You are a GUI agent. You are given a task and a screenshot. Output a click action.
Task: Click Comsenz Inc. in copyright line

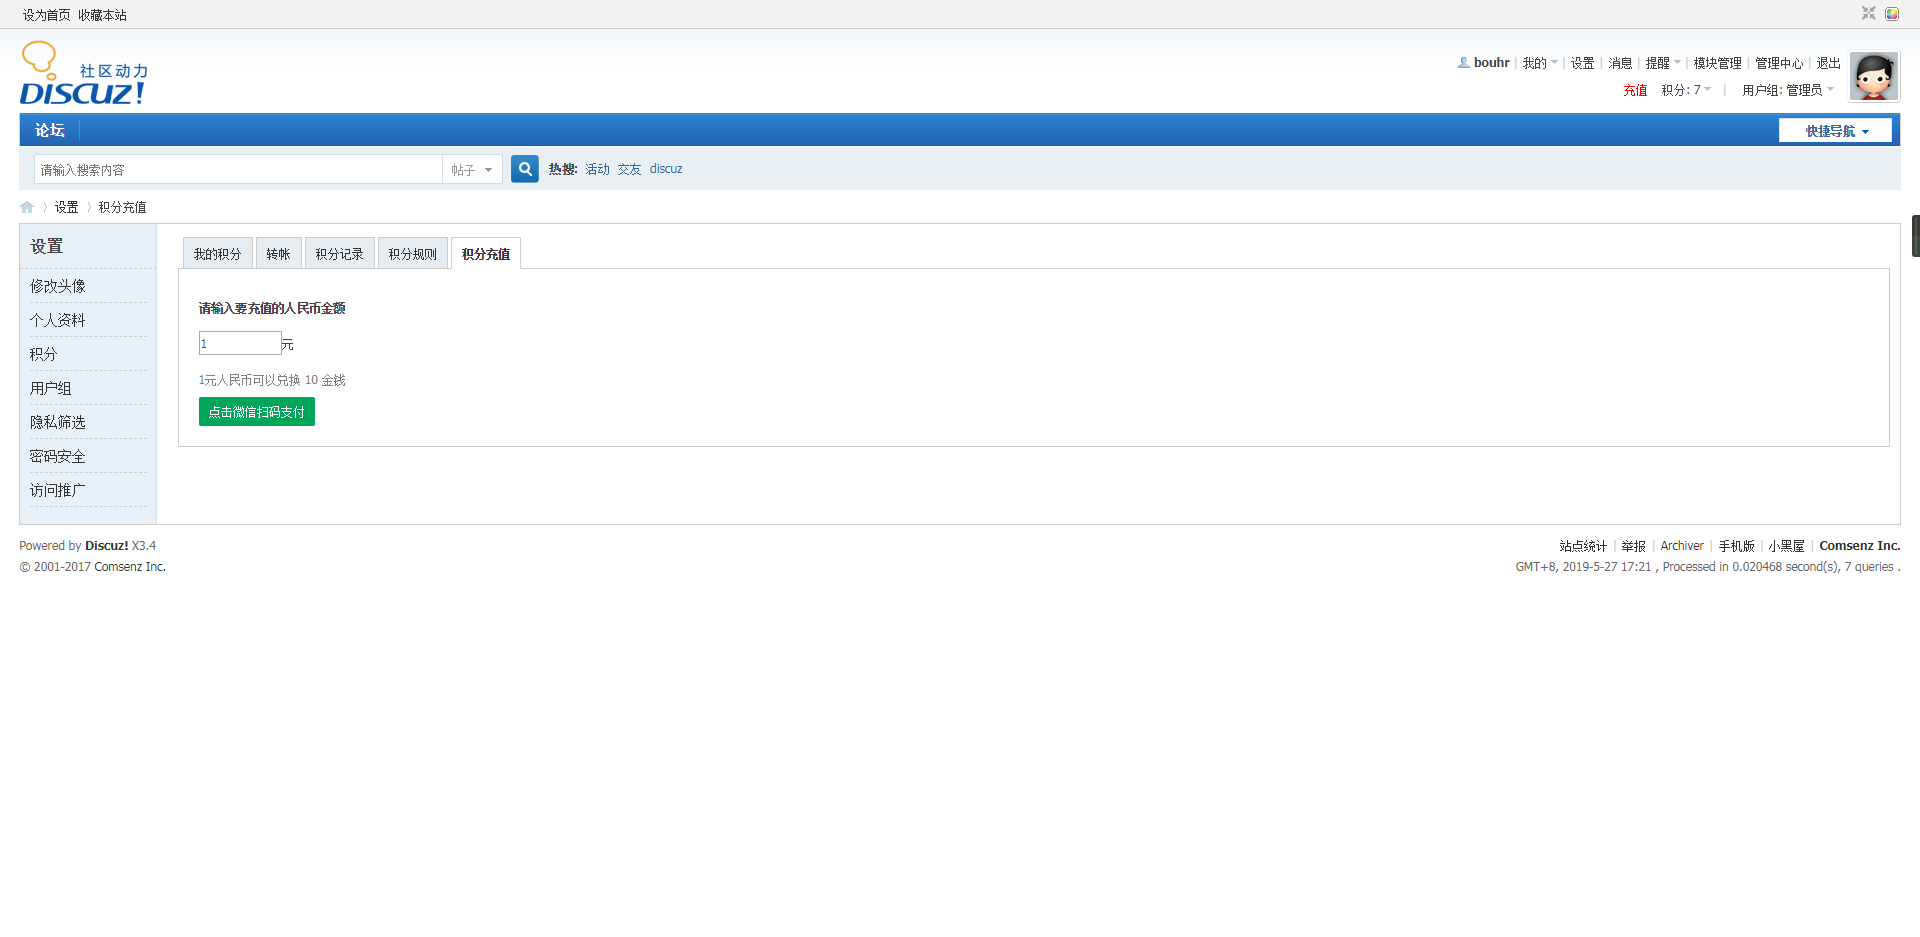click(x=130, y=567)
